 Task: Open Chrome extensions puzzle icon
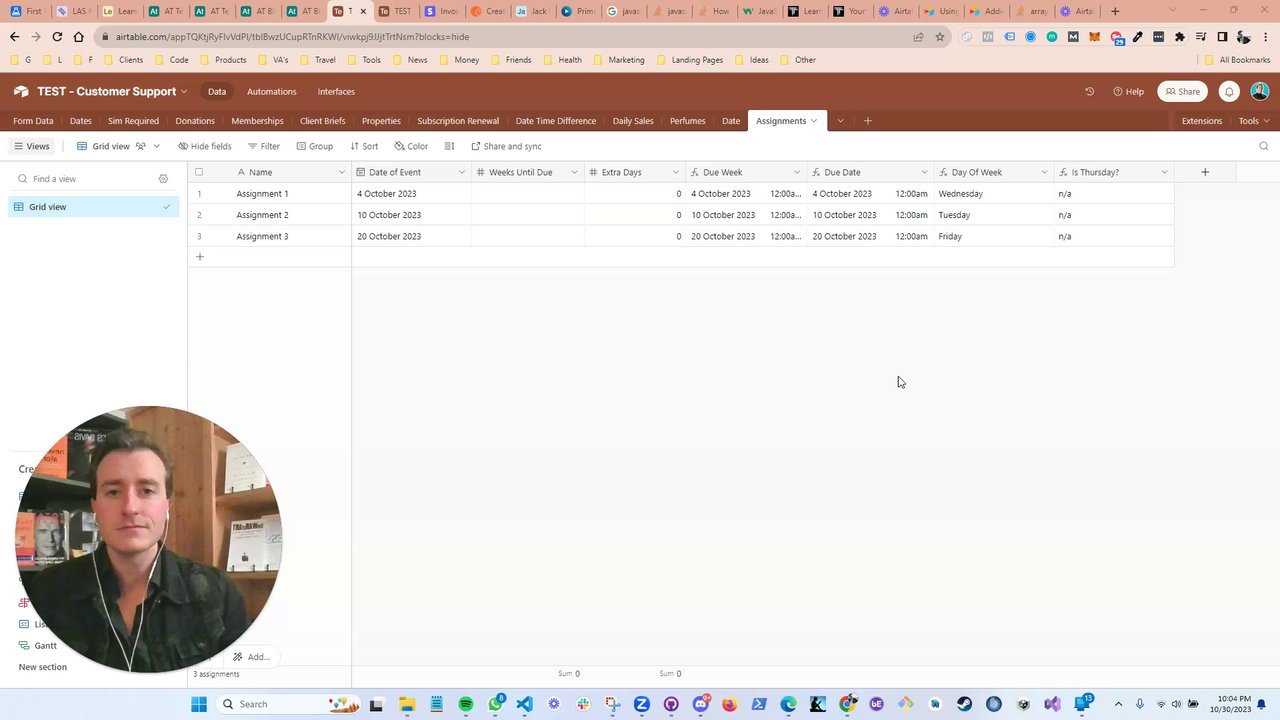coord(1179,37)
